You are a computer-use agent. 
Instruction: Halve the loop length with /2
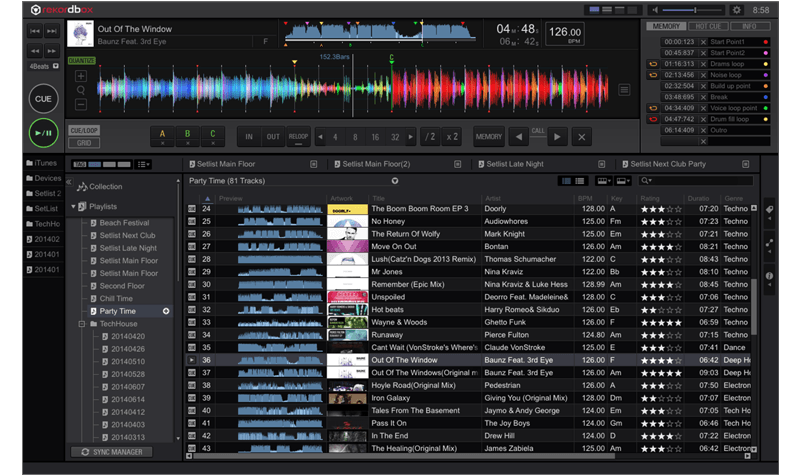430,137
